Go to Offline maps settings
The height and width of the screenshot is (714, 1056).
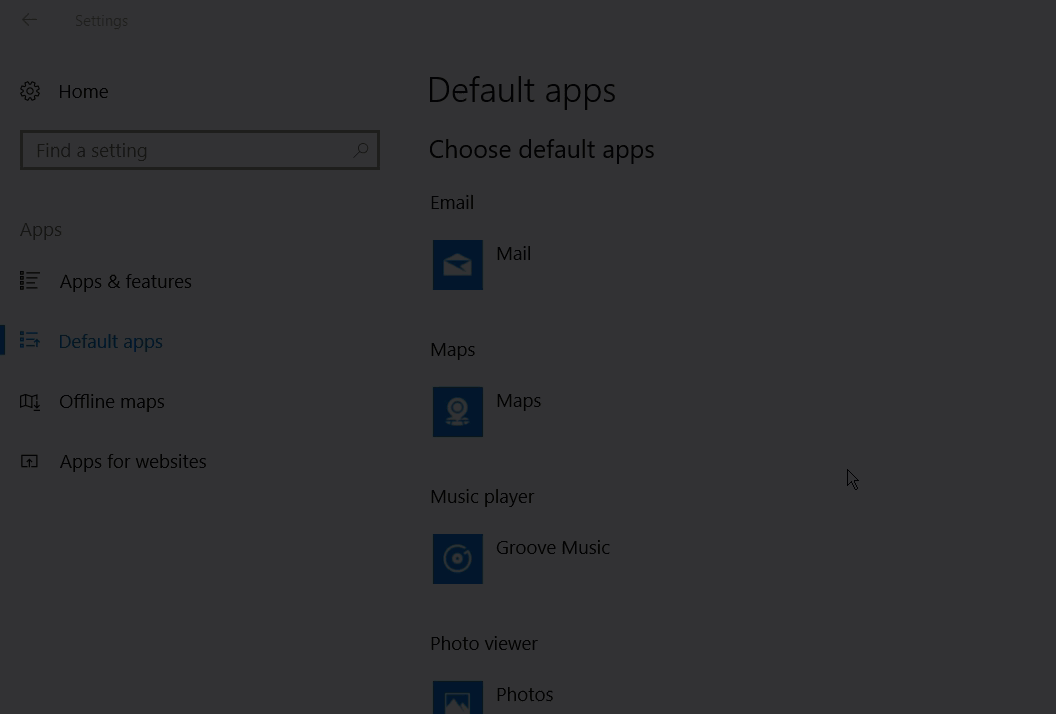(x=111, y=401)
